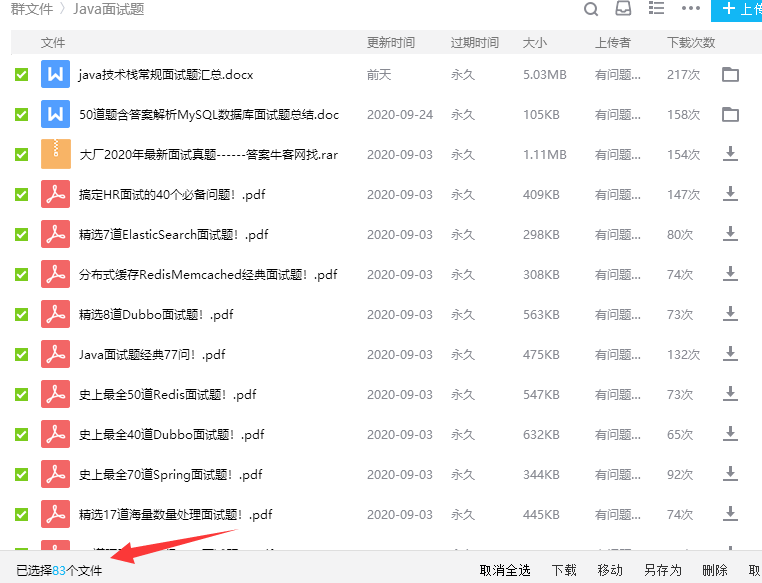This screenshot has height=583, width=762.
Task: Uncheck 分布式缓存RedisMemcached checkbox
Action: tap(21, 274)
